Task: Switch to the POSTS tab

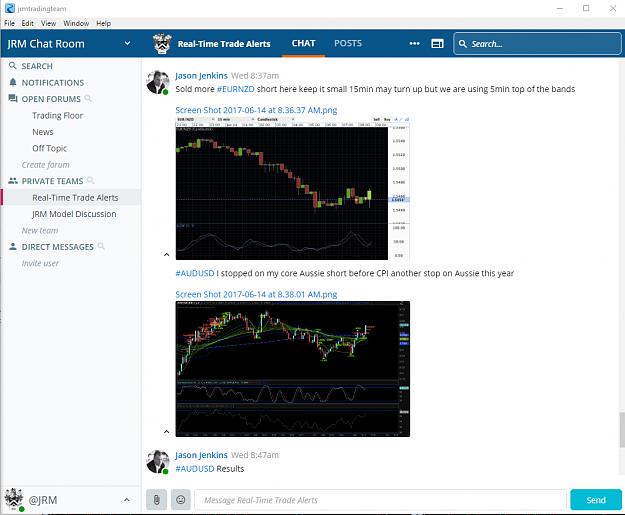Action: click(x=348, y=43)
